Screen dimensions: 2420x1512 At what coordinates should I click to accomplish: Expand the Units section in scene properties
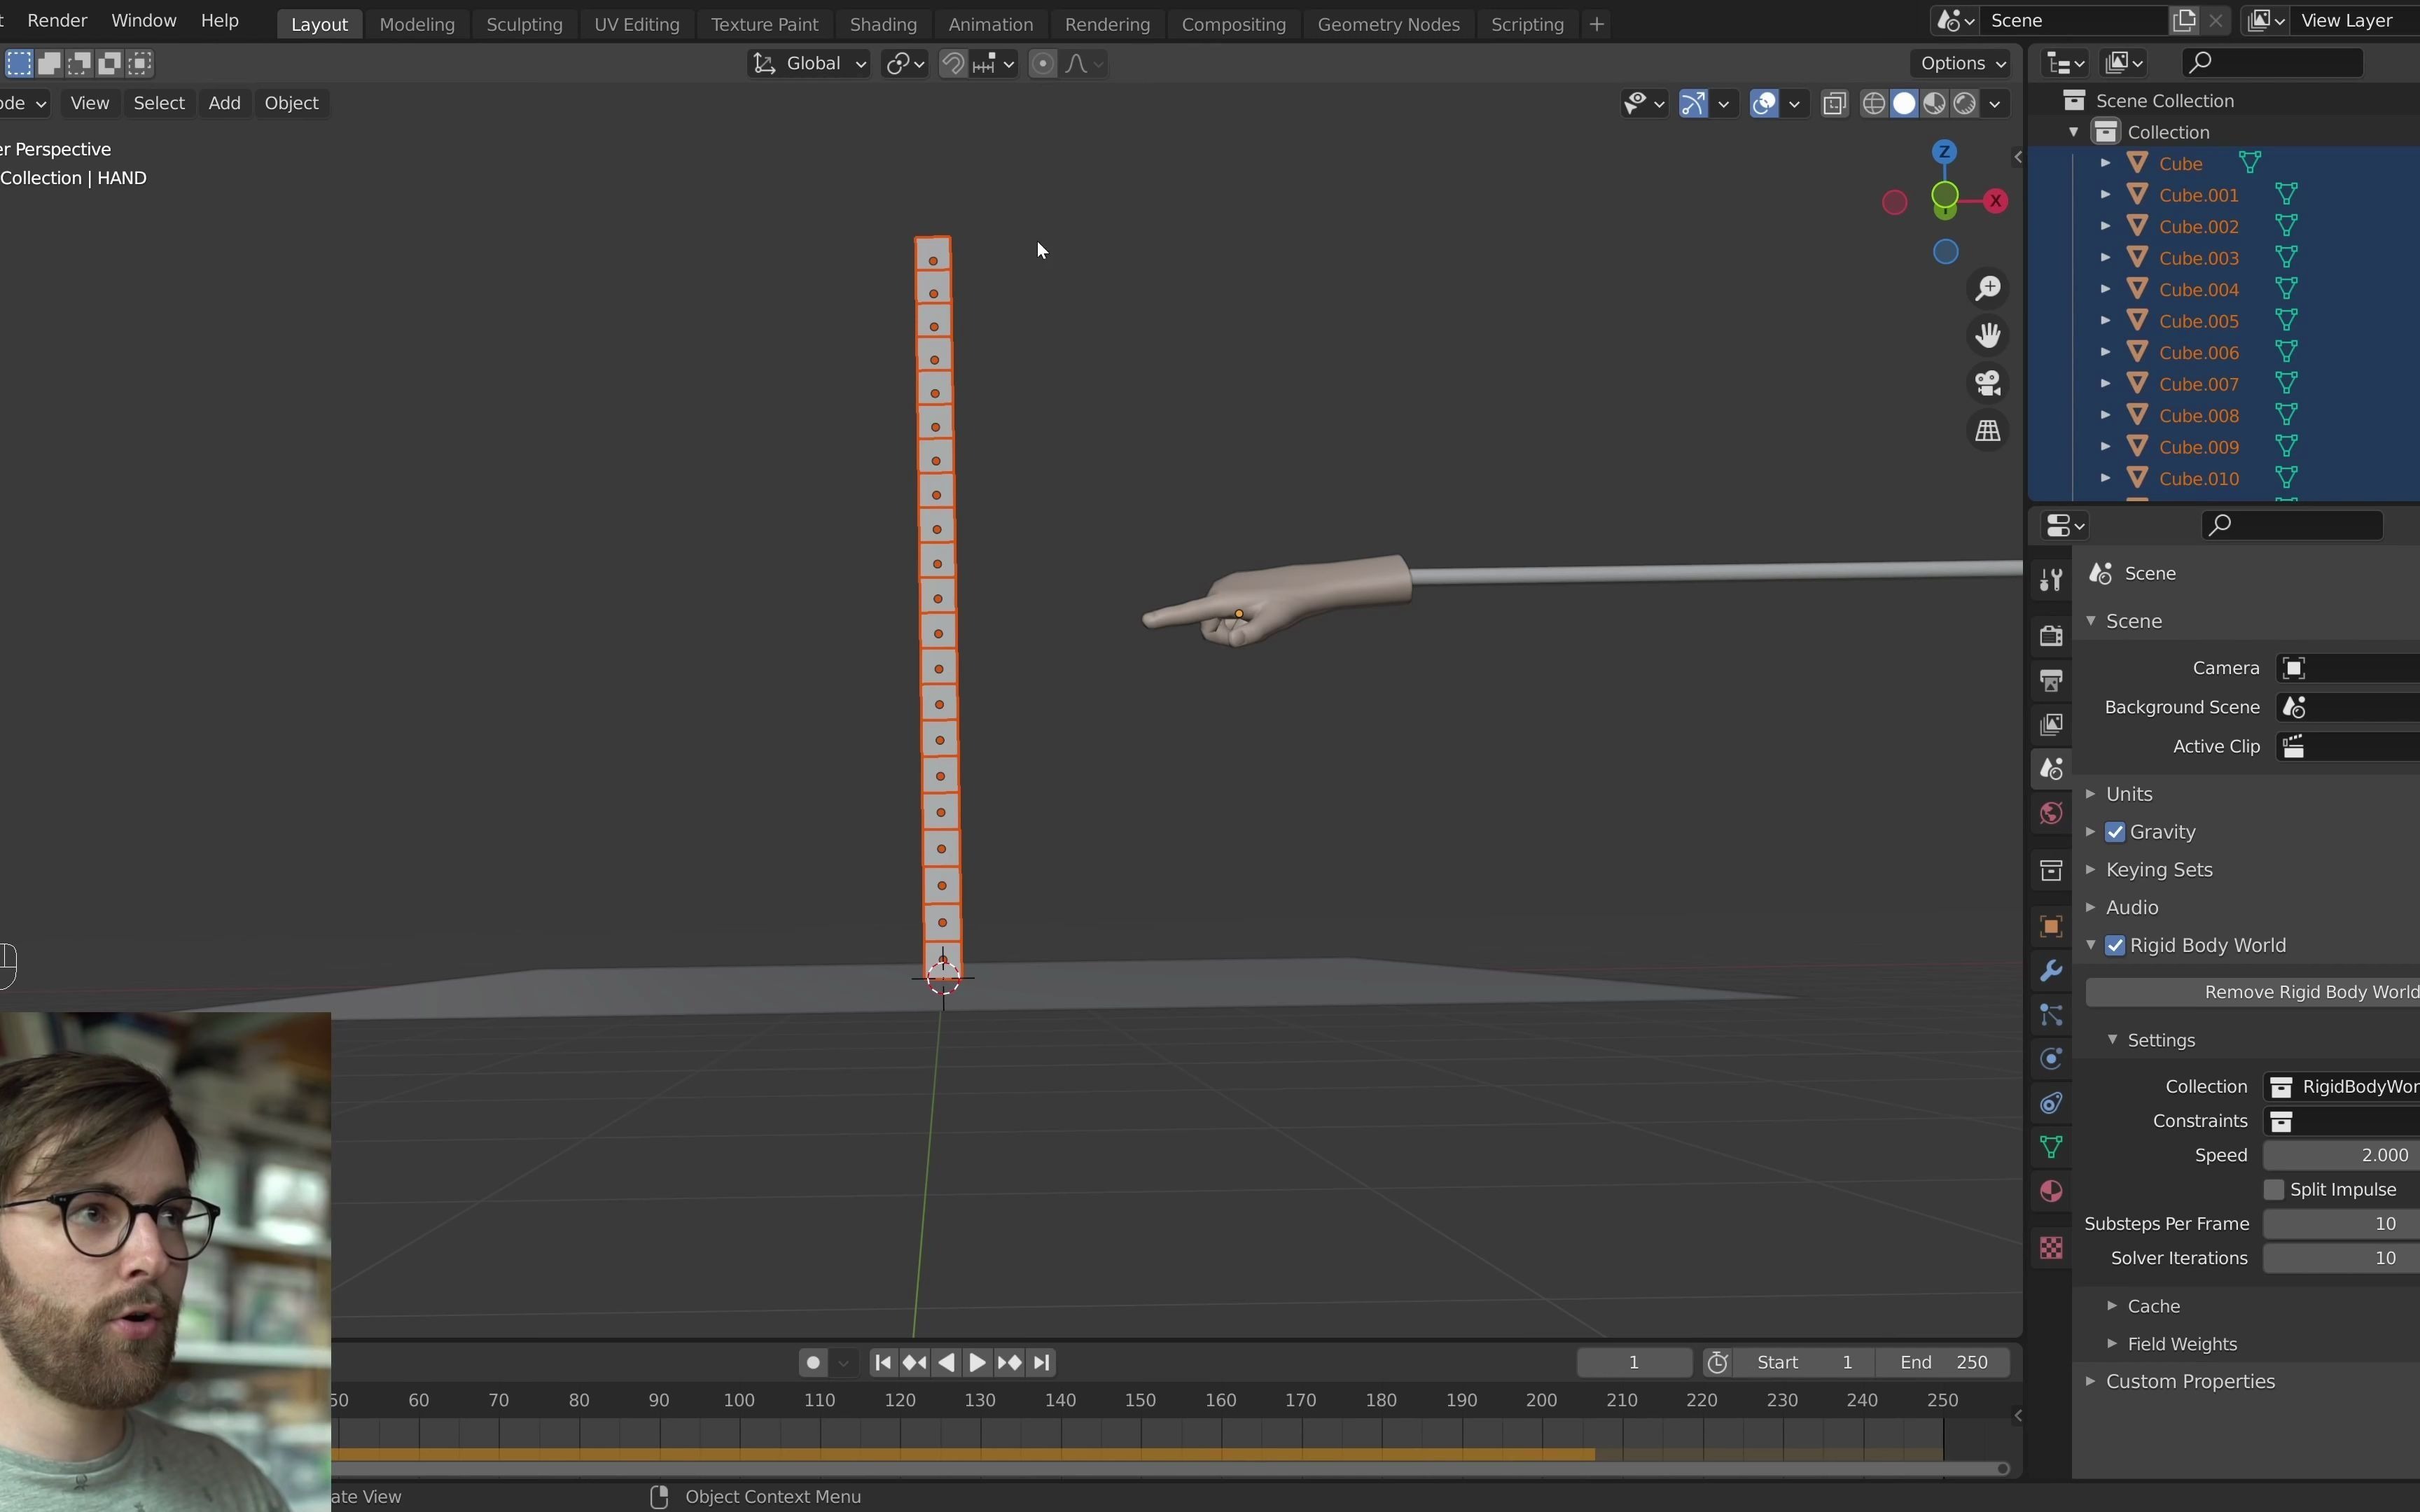pyautogui.click(x=2129, y=792)
